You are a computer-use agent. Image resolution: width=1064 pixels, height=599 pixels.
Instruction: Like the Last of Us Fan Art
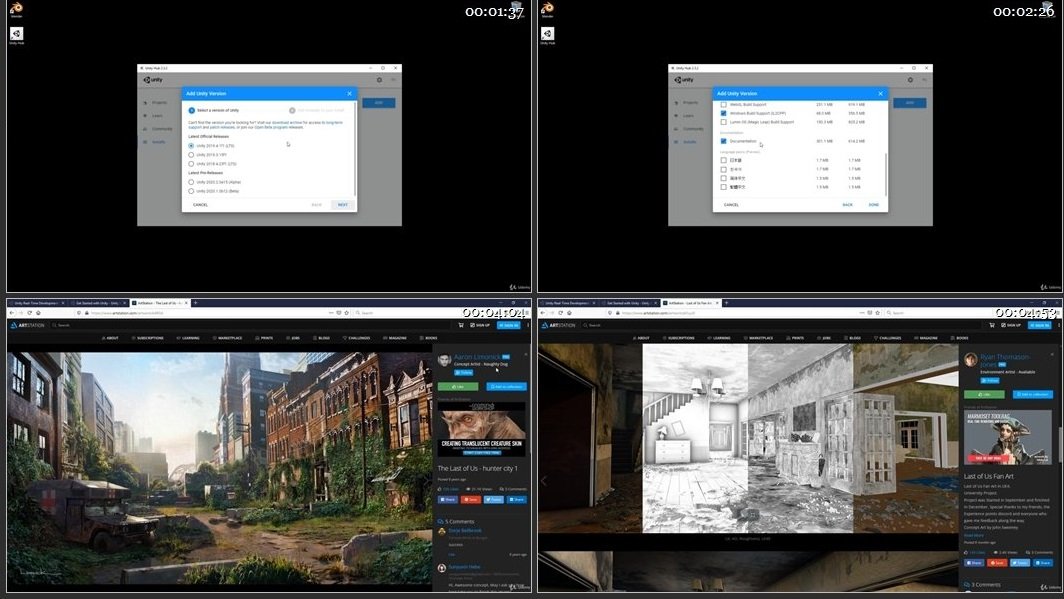[984, 394]
